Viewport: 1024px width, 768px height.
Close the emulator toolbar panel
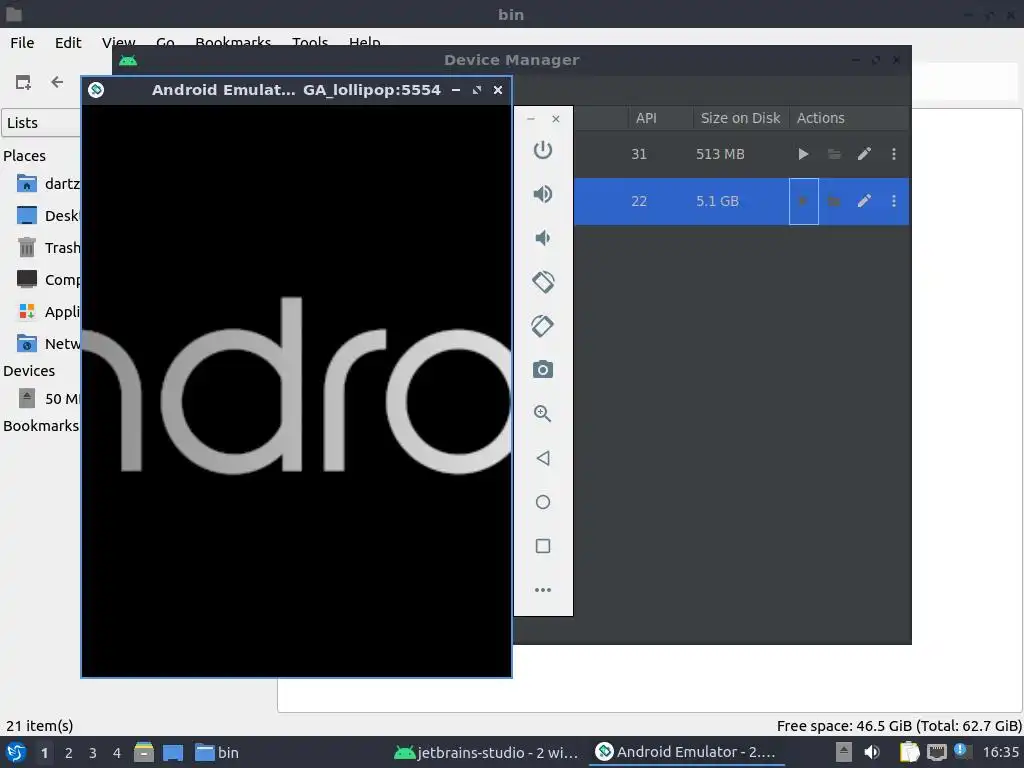click(x=556, y=119)
